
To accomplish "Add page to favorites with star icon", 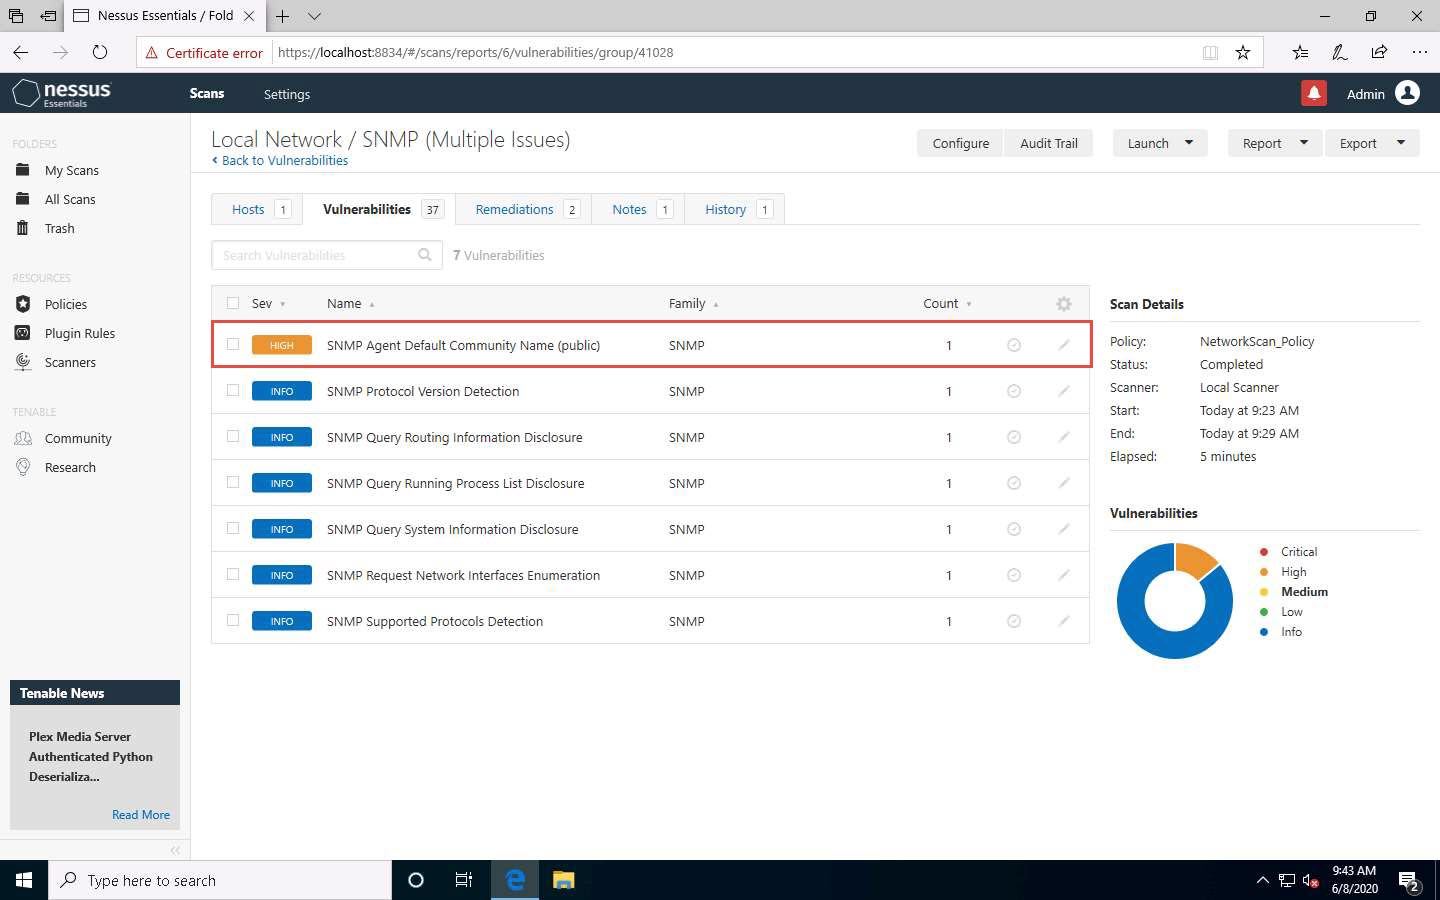I will pos(1243,52).
